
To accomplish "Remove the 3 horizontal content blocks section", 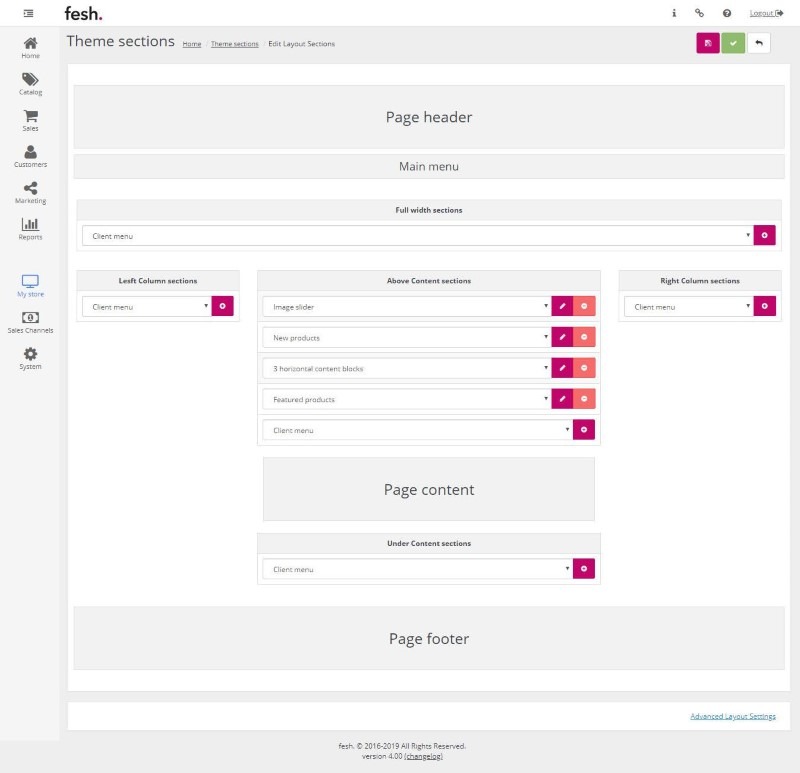I will (x=584, y=369).
